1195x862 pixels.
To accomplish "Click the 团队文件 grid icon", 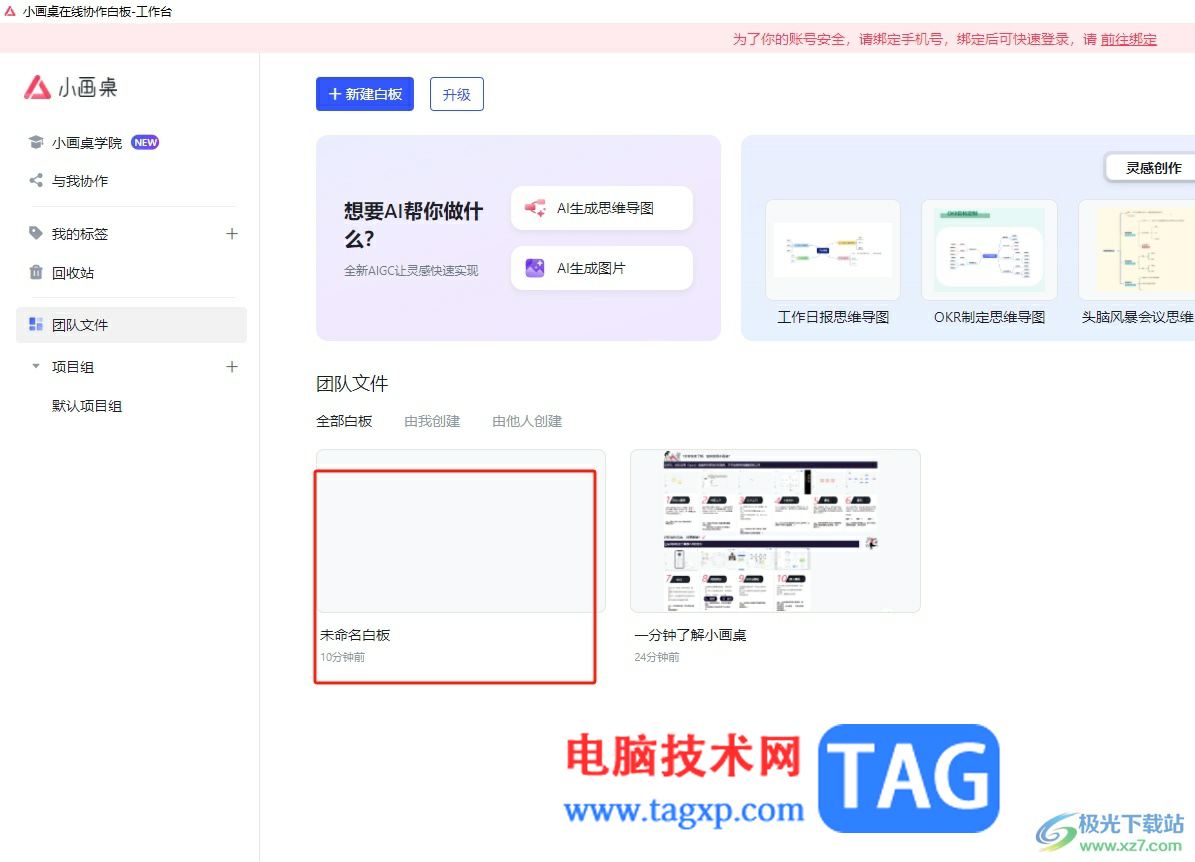I will pos(36,325).
